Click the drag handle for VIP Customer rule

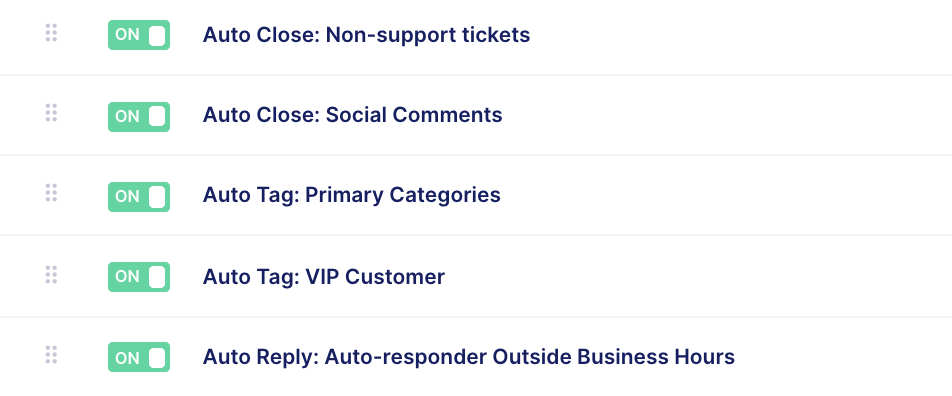point(52,275)
